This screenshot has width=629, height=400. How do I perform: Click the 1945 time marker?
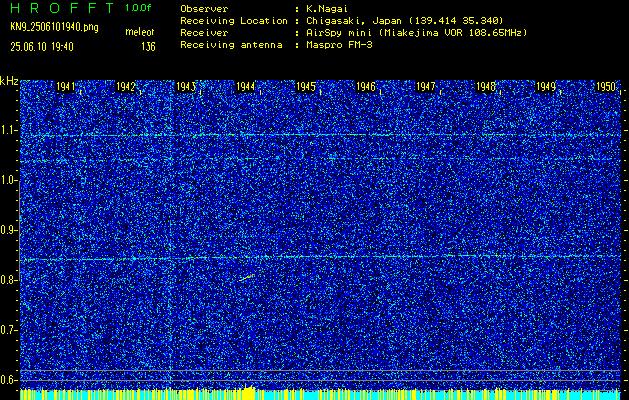pos(306,87)
